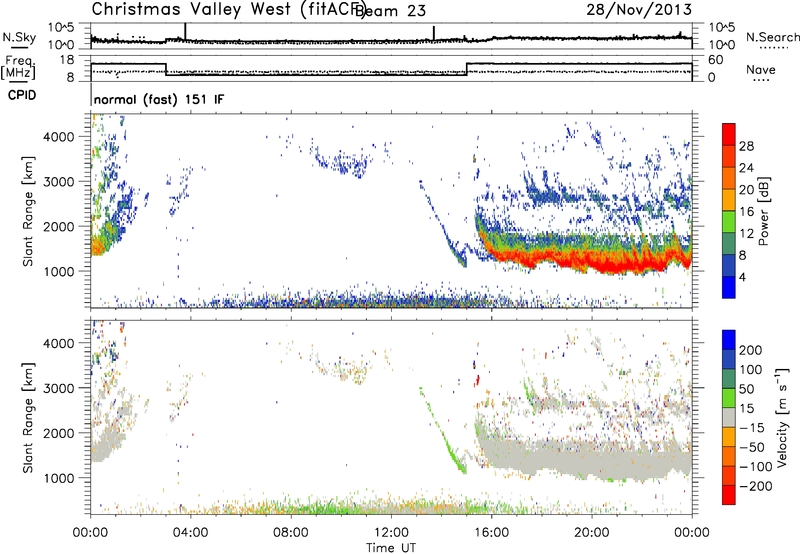Click the blue top segment of the velocity colorbar
The image size is (800, 554).
click(729, 340)
